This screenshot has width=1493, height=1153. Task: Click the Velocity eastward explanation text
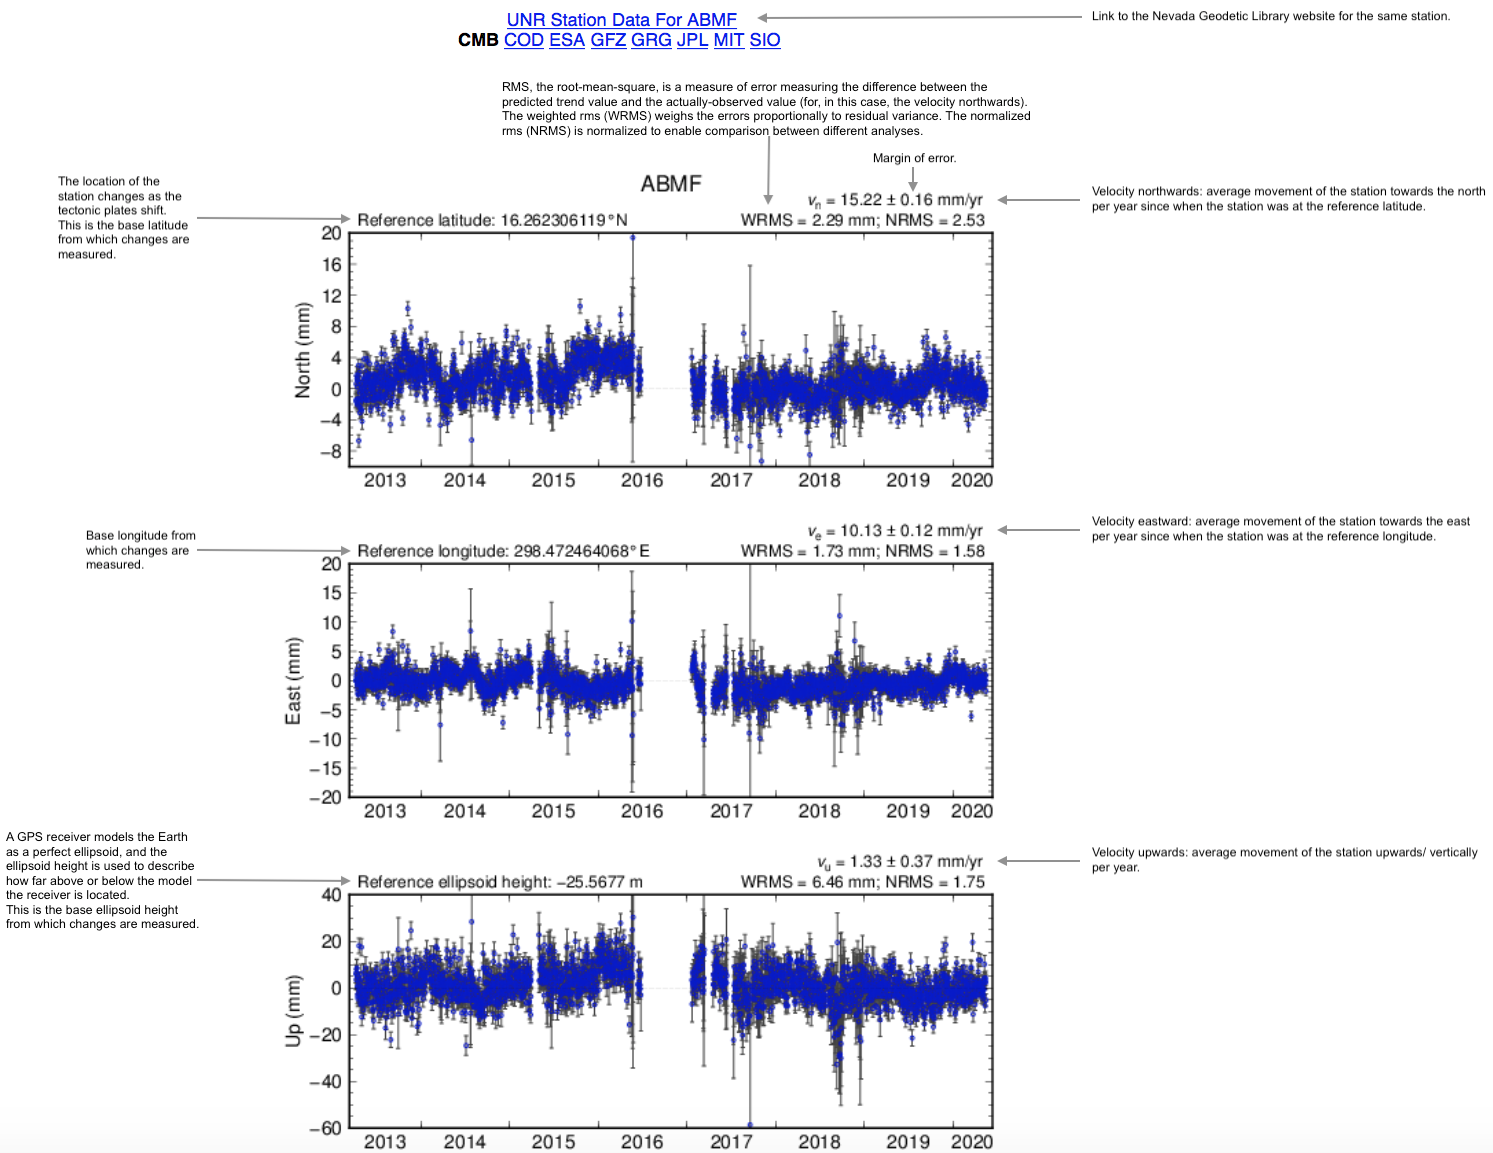1281,529
